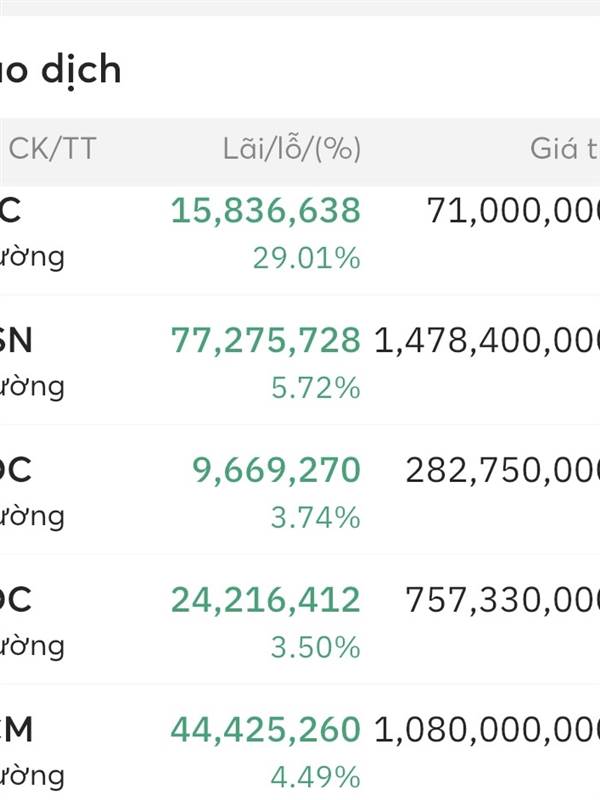This screenshot has width=600, height=800.
Task: Select the profit value 9,669,270
Action: click(275, 470)
